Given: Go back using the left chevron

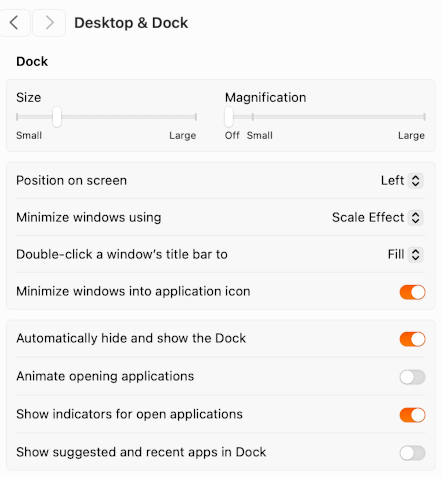Looking at the screenshot, I should point(14,23).
